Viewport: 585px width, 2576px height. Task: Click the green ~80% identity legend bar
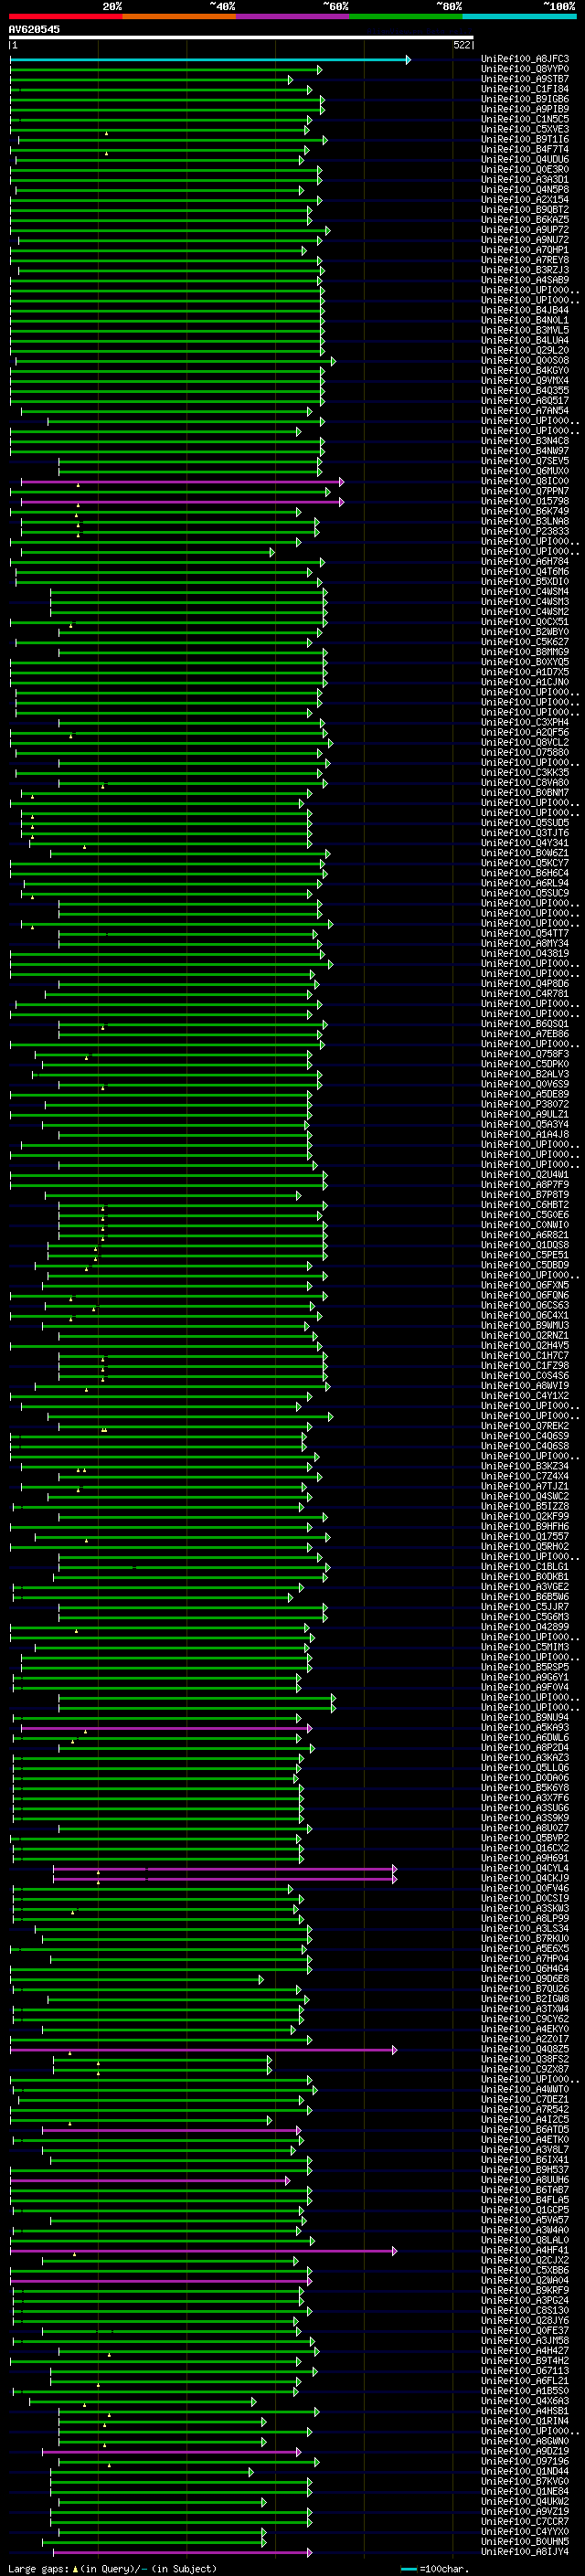pos(406,16)
